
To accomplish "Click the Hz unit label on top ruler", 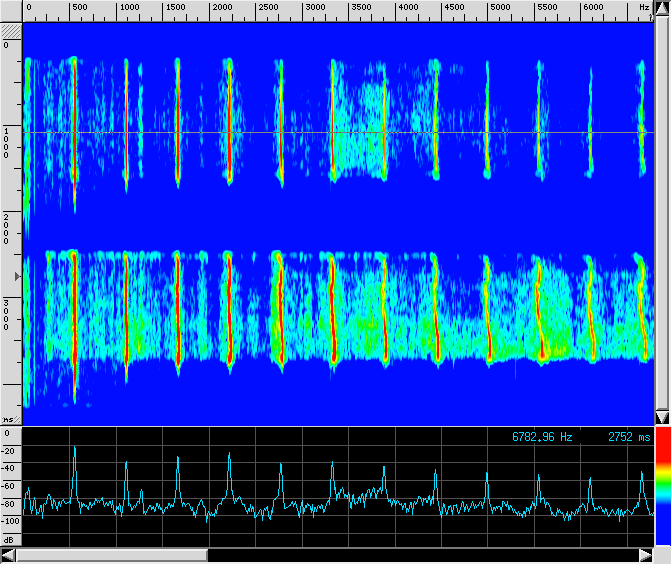I will (x=644, y=7).
